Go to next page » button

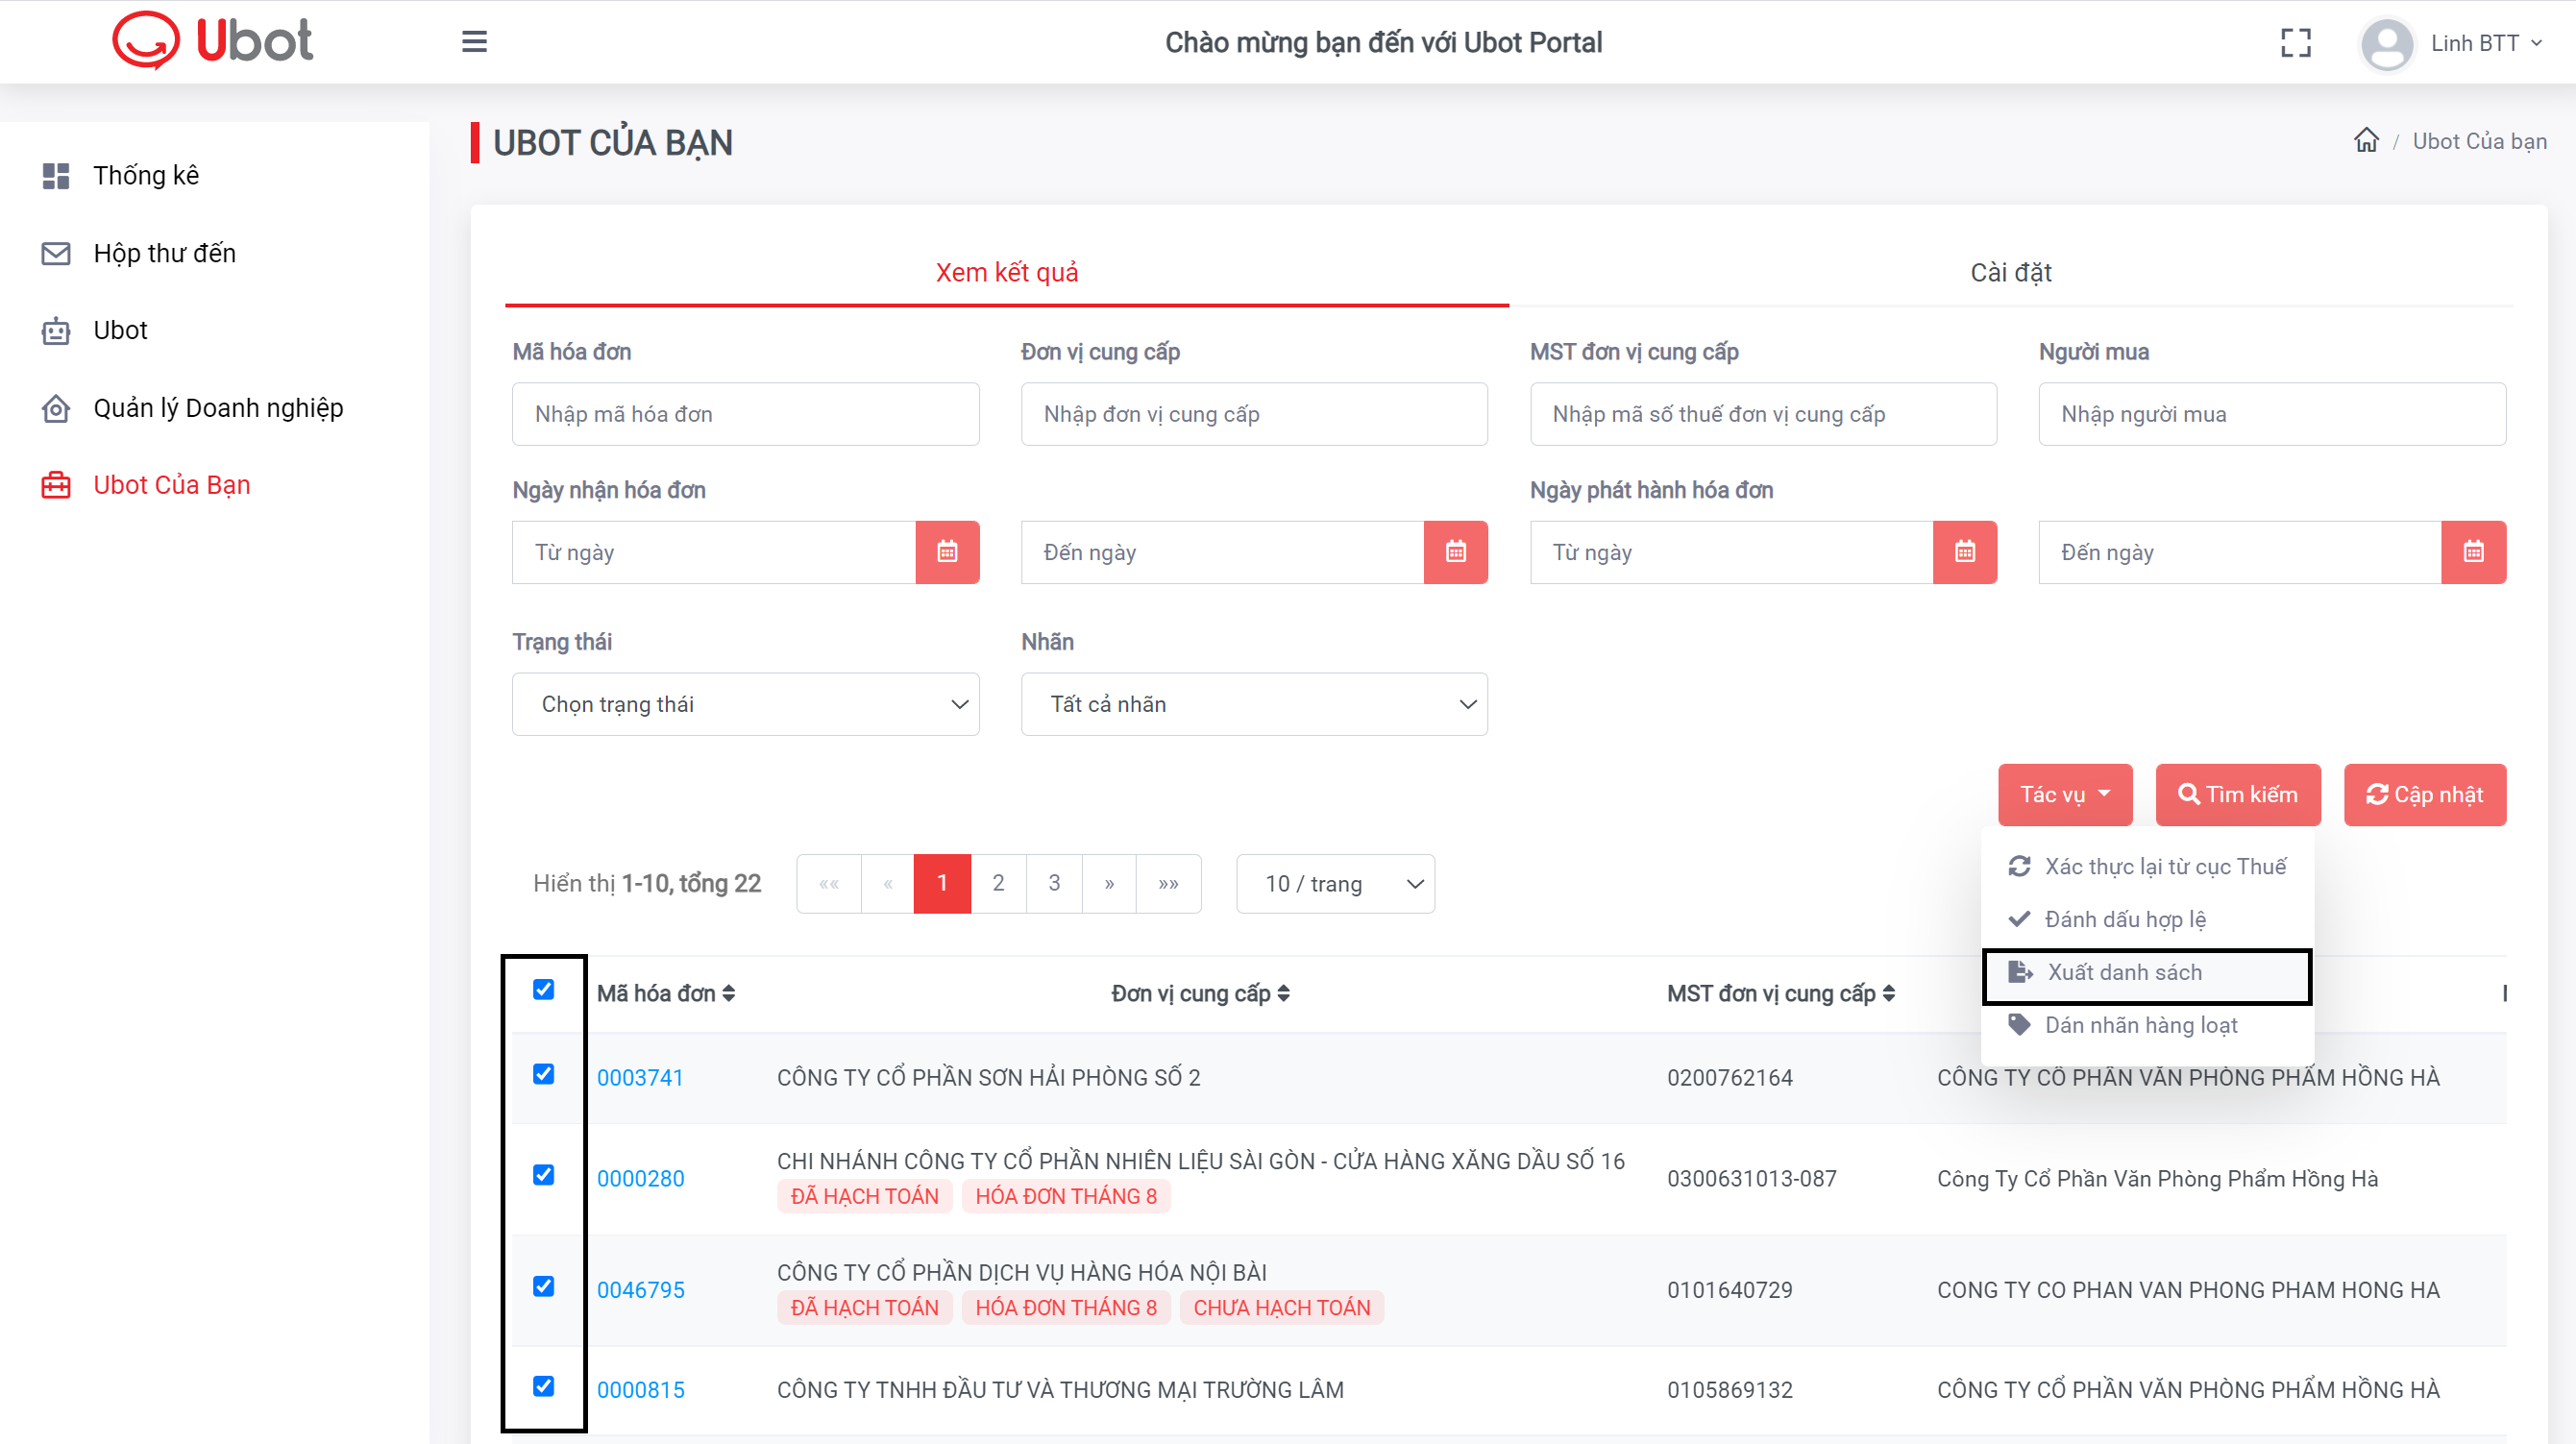pos(1109,883)
